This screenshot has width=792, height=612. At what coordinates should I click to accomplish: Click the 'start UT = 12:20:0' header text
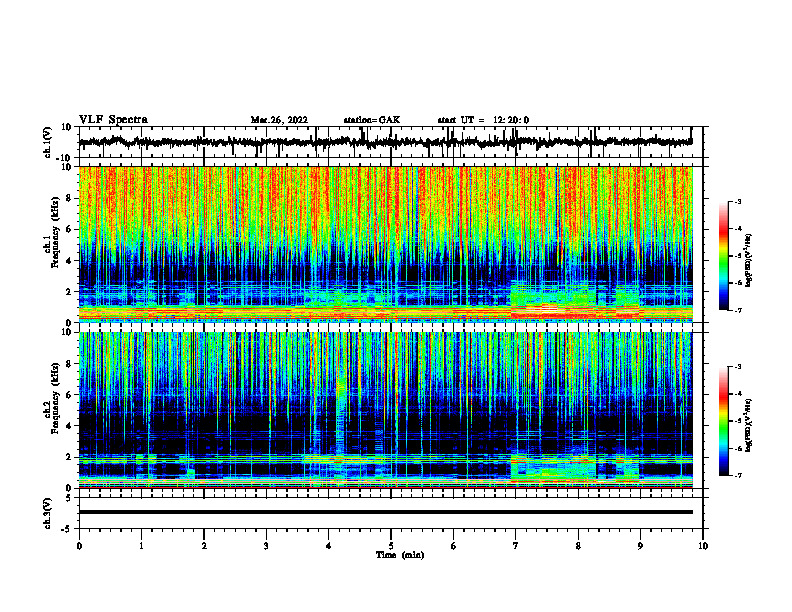(483, 120)
